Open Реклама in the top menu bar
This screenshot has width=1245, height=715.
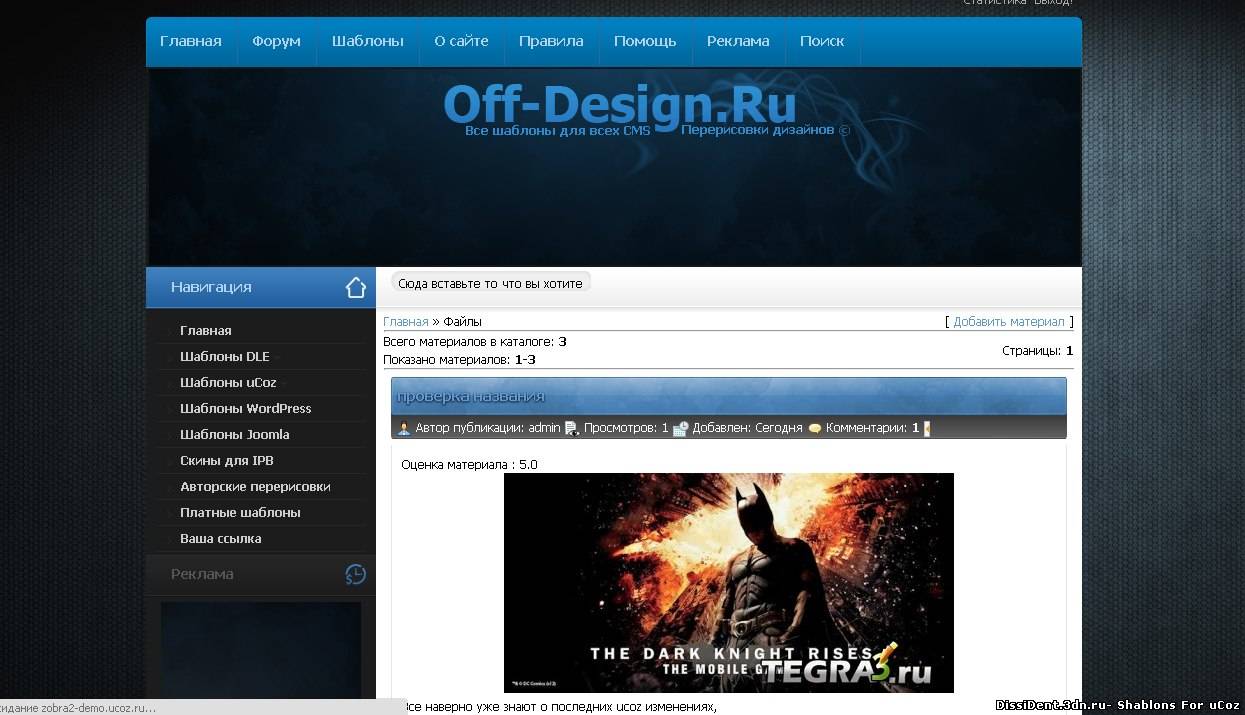(x=738, y=41)
